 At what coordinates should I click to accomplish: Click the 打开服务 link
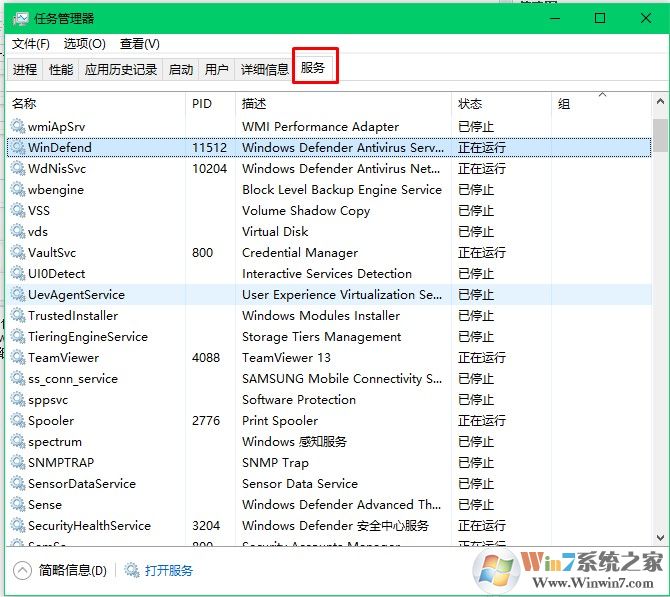pyautogui.click(x=169, y=570)
